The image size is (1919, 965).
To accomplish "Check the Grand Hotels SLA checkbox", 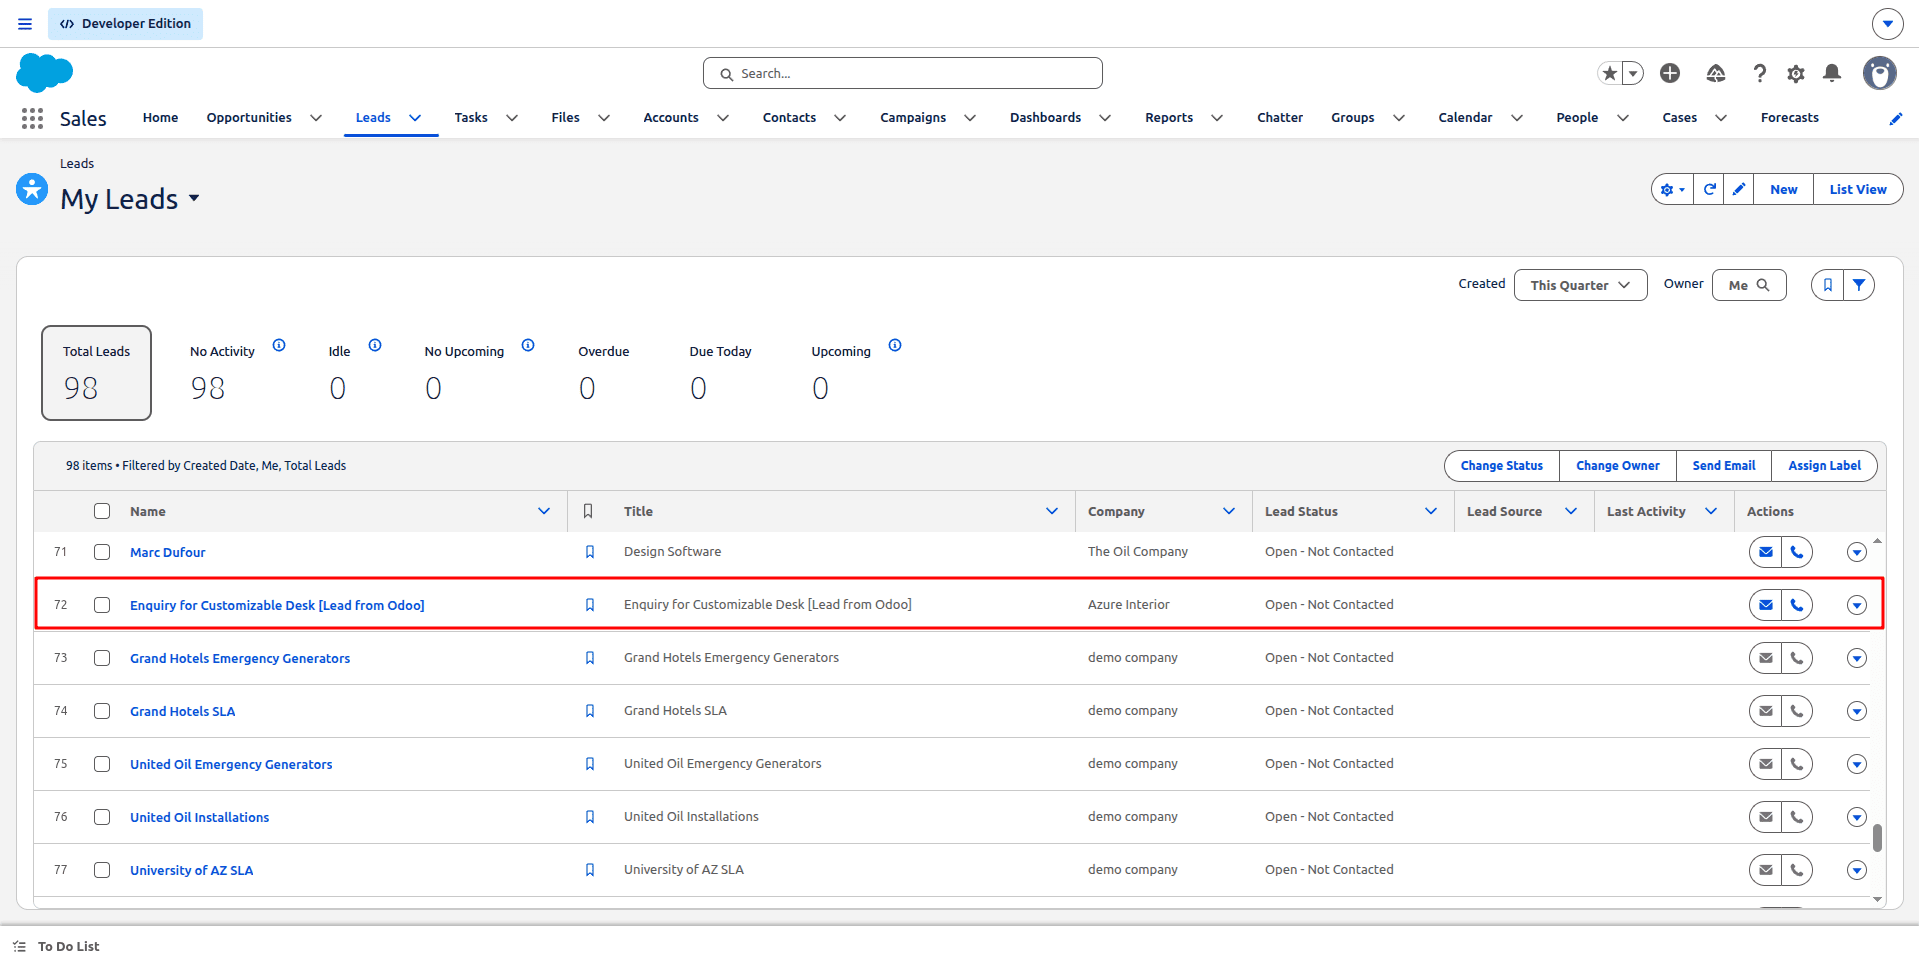I will coord(102,711).
